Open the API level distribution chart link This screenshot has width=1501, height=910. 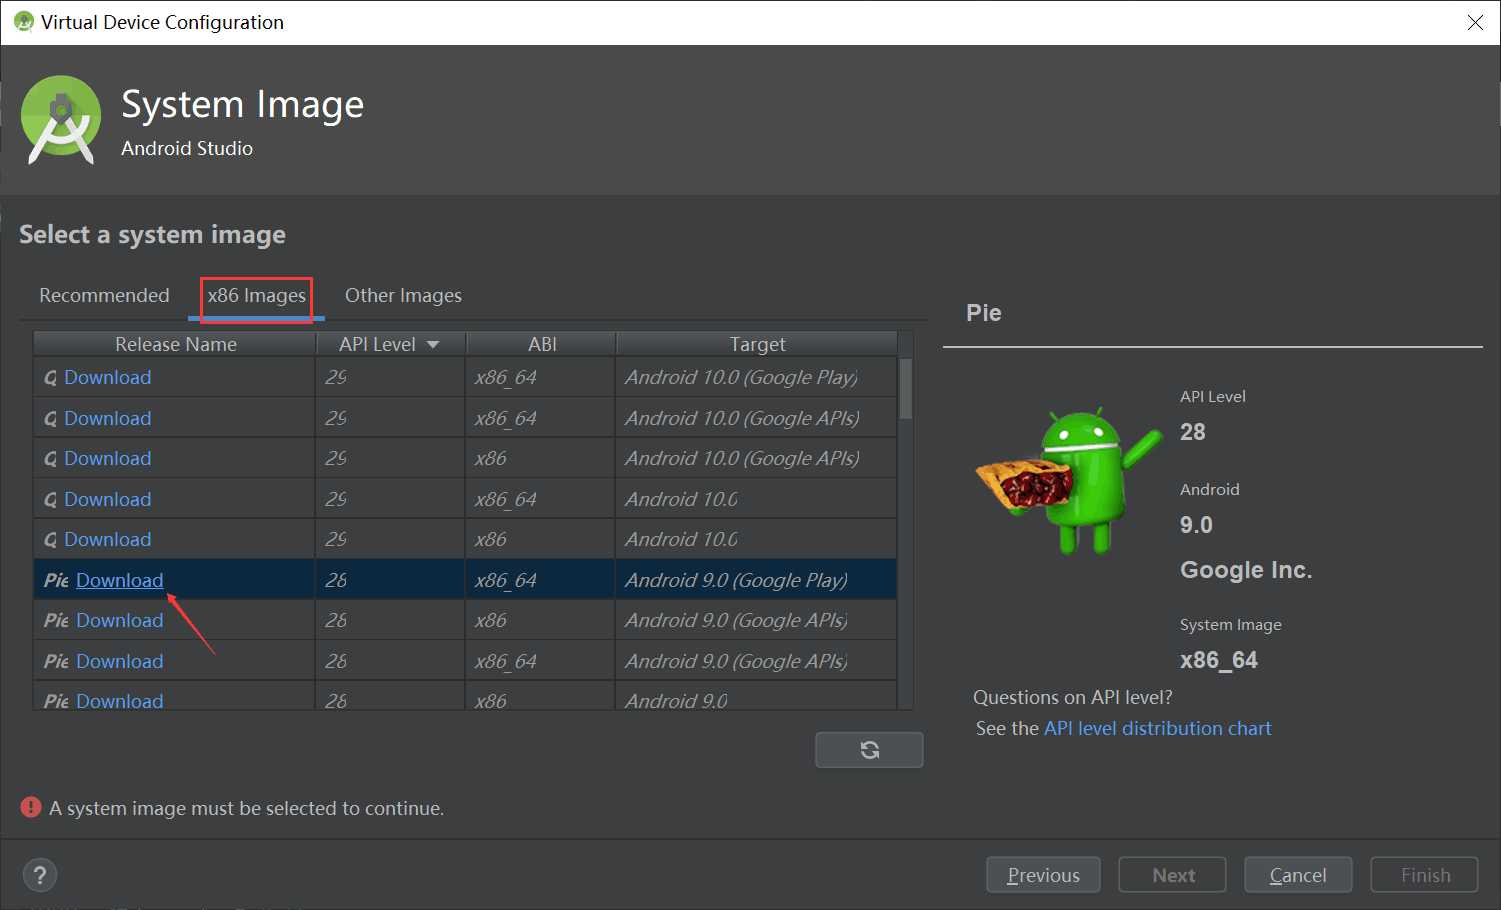click(x=1157, y=728)
